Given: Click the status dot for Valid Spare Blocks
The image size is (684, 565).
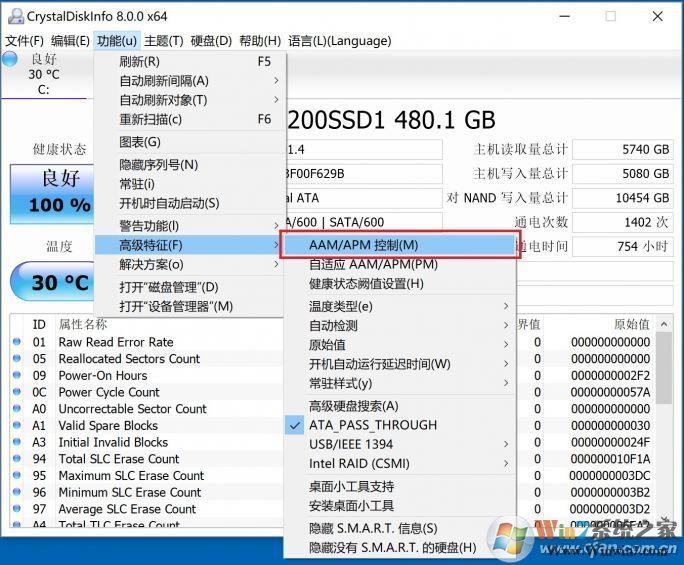Looking at the screenshot, I should [17, 425].
